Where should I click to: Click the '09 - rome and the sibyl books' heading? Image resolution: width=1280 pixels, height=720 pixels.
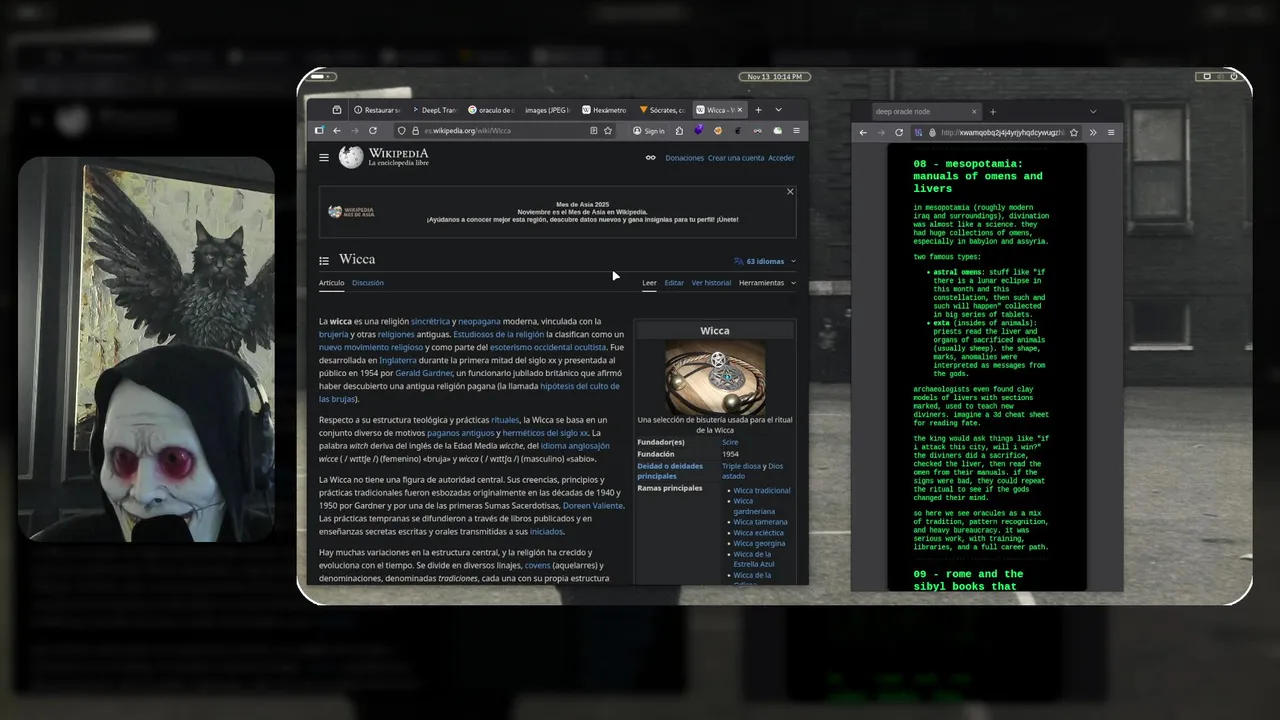coord(968,580)
